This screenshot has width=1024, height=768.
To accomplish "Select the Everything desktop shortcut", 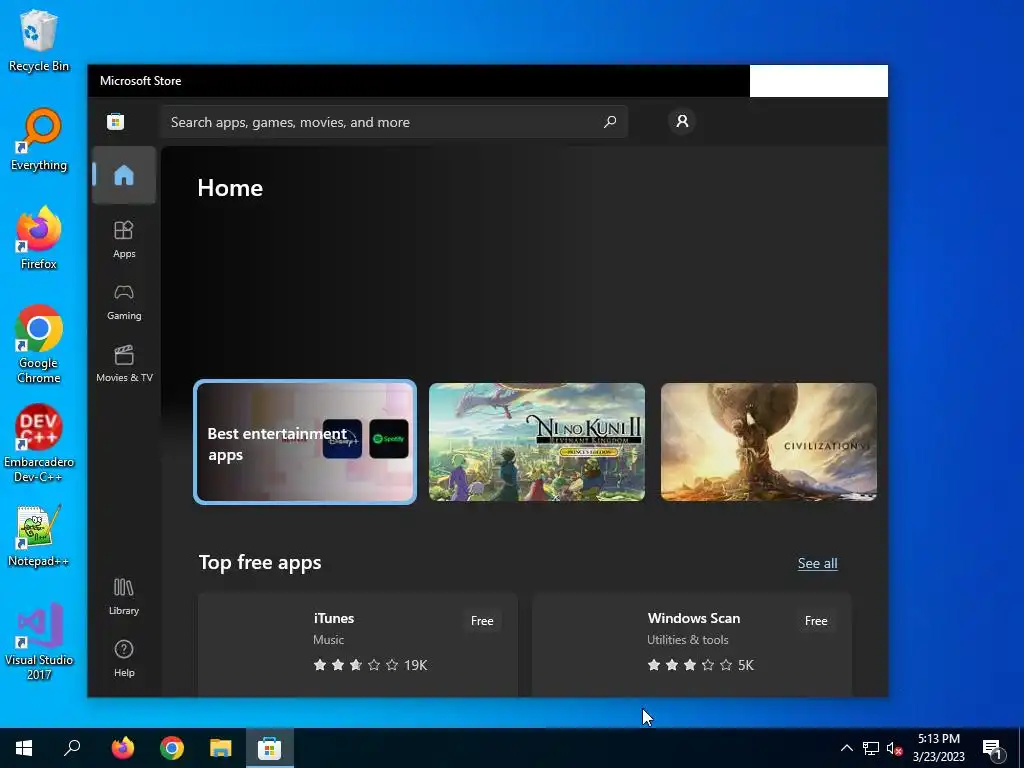I will [39, 140].
